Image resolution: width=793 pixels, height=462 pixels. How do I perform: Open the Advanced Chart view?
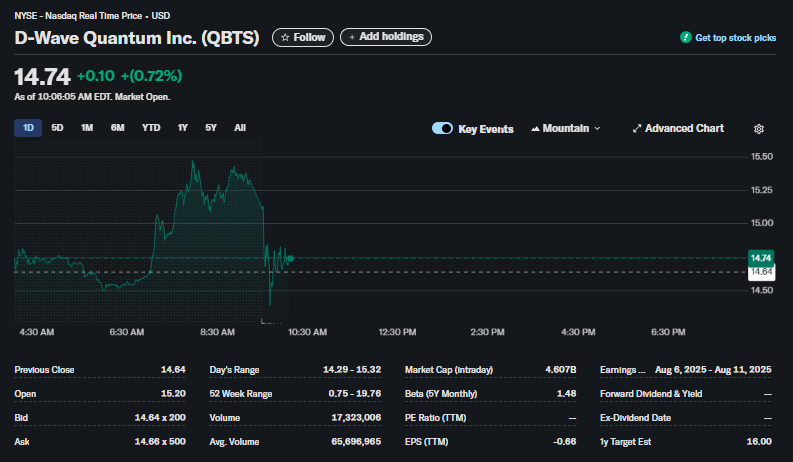(678, 128)
